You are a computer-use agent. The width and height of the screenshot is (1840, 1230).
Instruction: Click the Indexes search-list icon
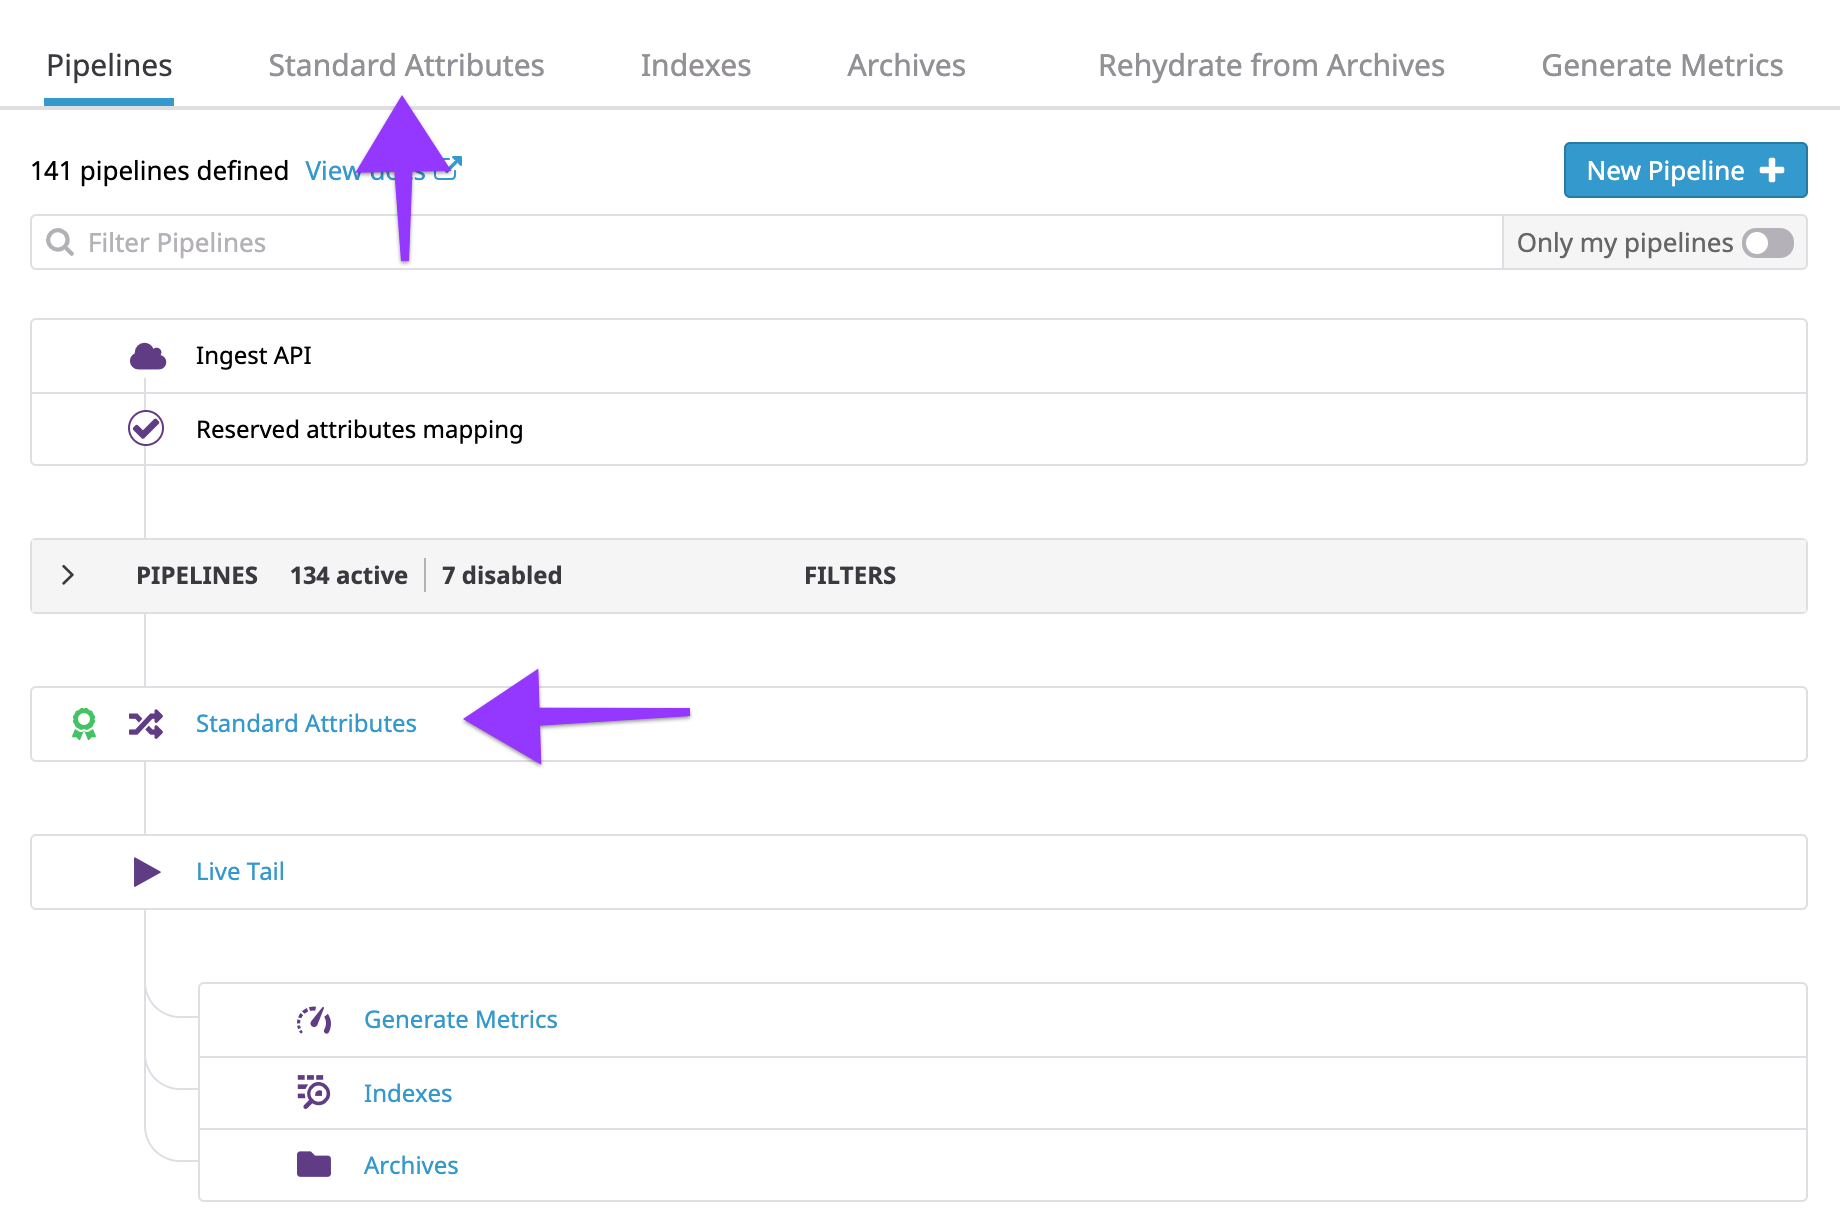[x=314, y=1093]
